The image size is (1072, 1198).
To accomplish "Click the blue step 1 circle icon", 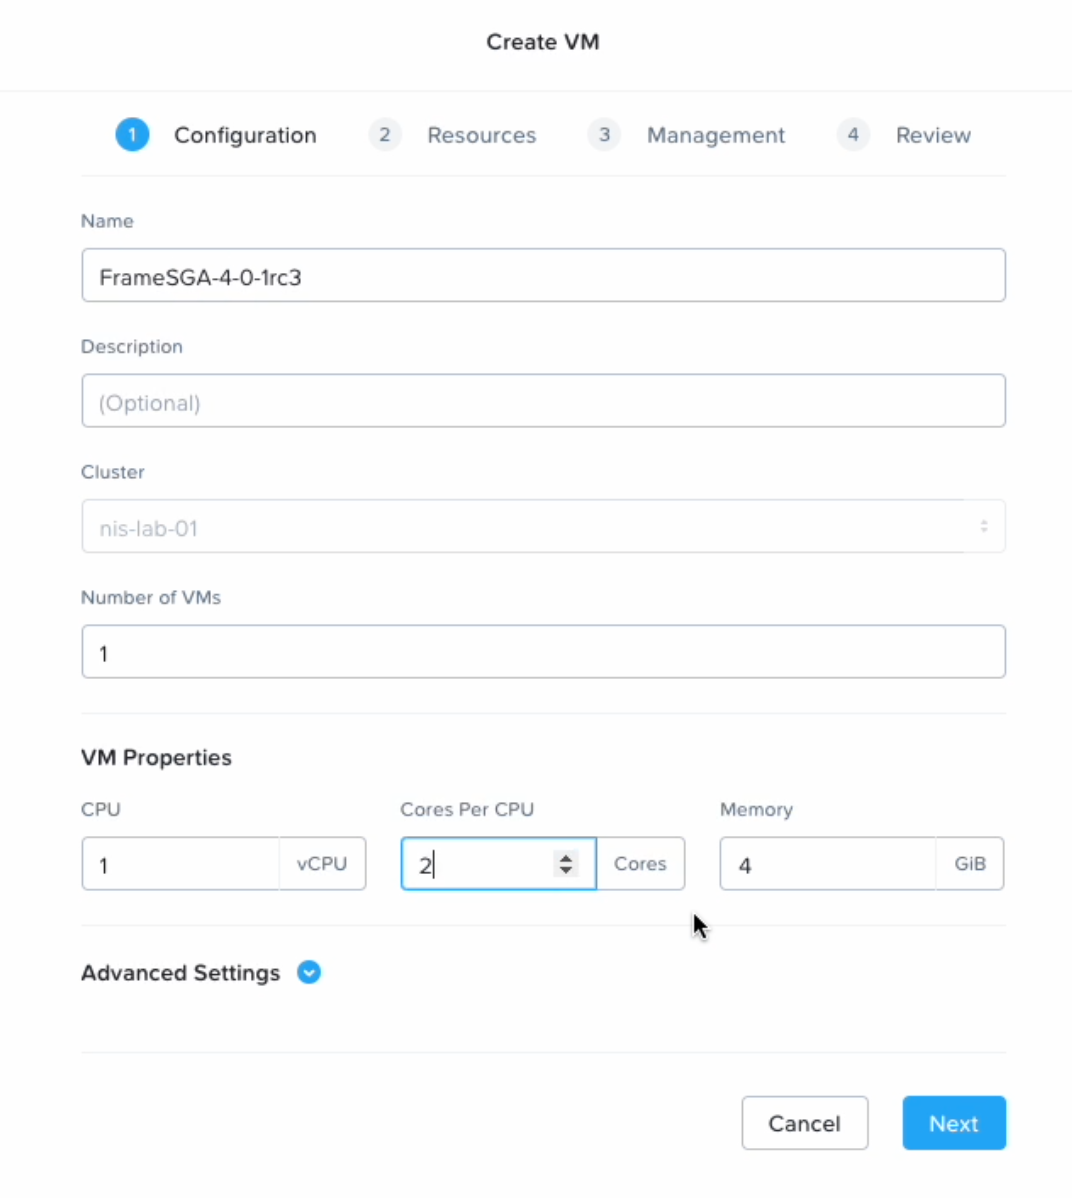I will pos(132,134).
